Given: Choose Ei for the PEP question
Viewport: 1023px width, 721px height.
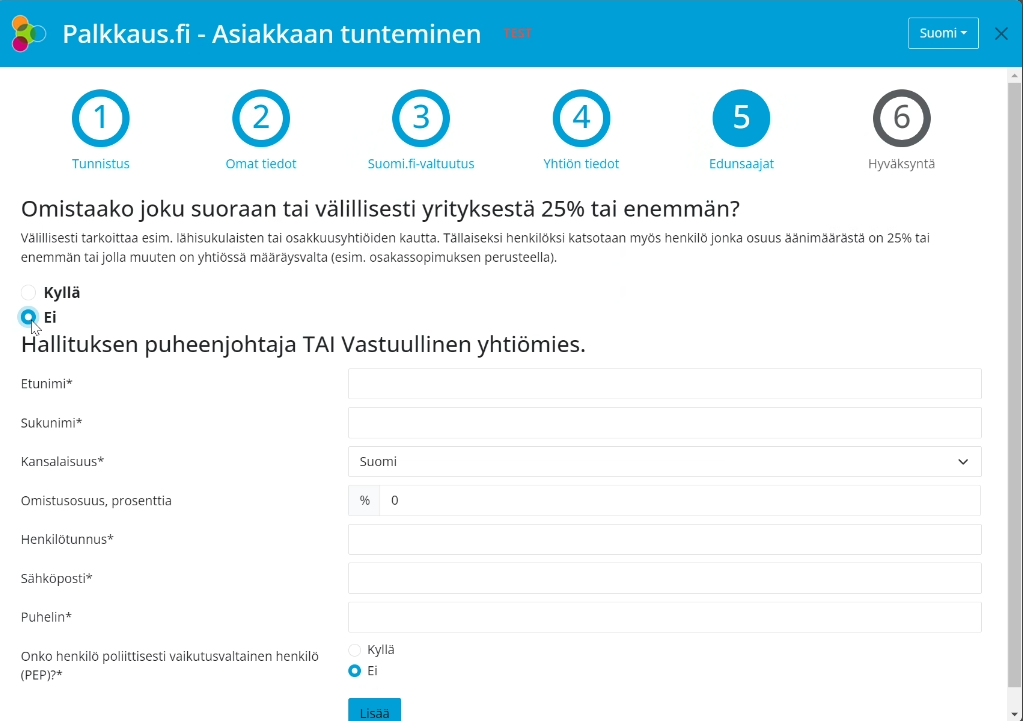Looking at the screenshot, I should (354, 671).
